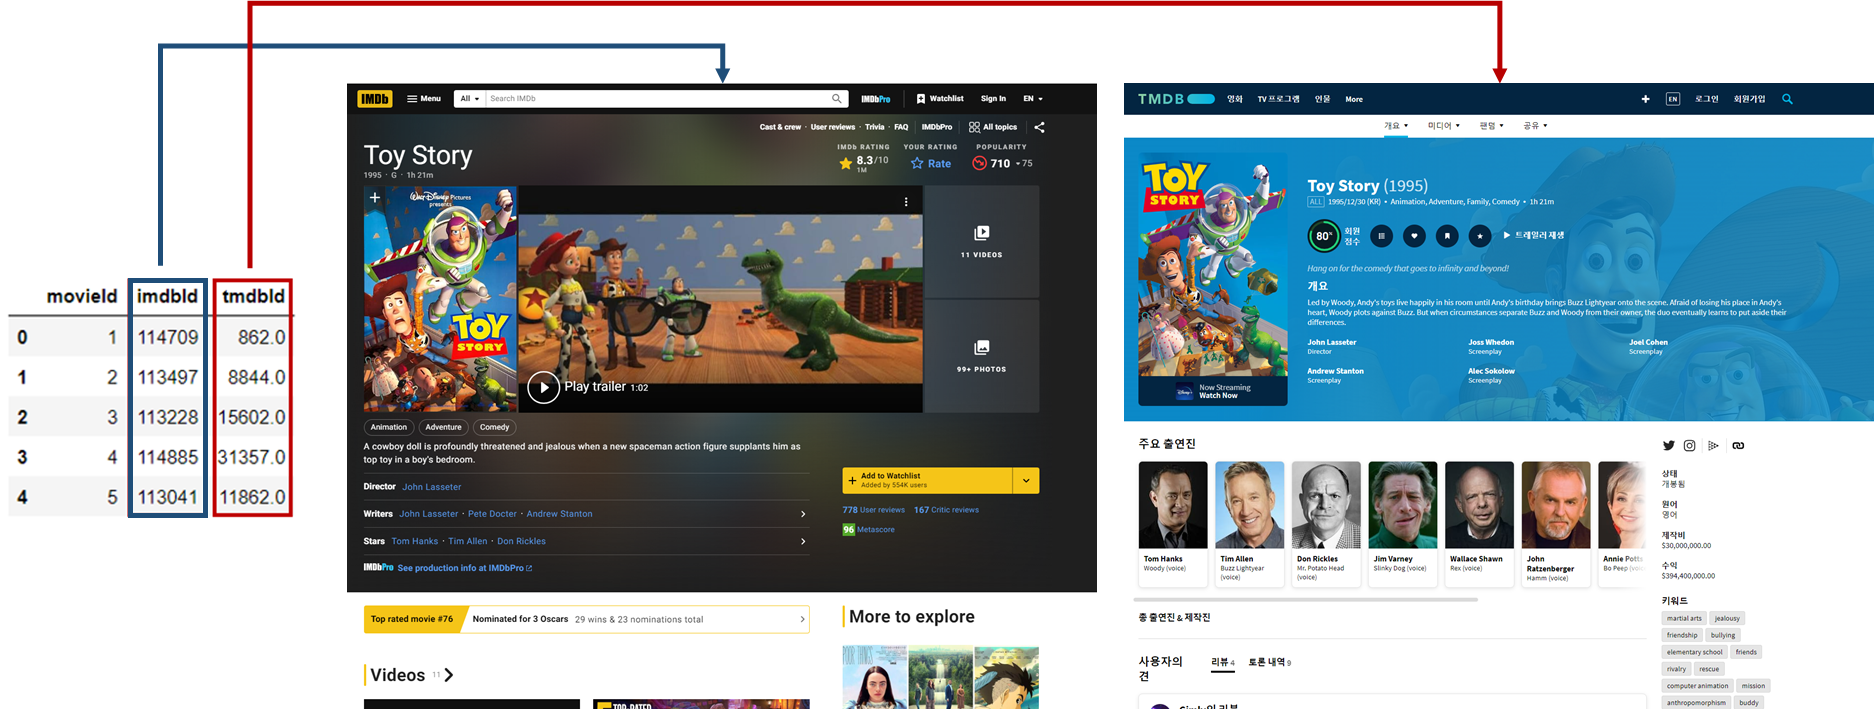Click the Animation genre chip
This screenshot has width=1874, height=709.
(x=389, y=427)
